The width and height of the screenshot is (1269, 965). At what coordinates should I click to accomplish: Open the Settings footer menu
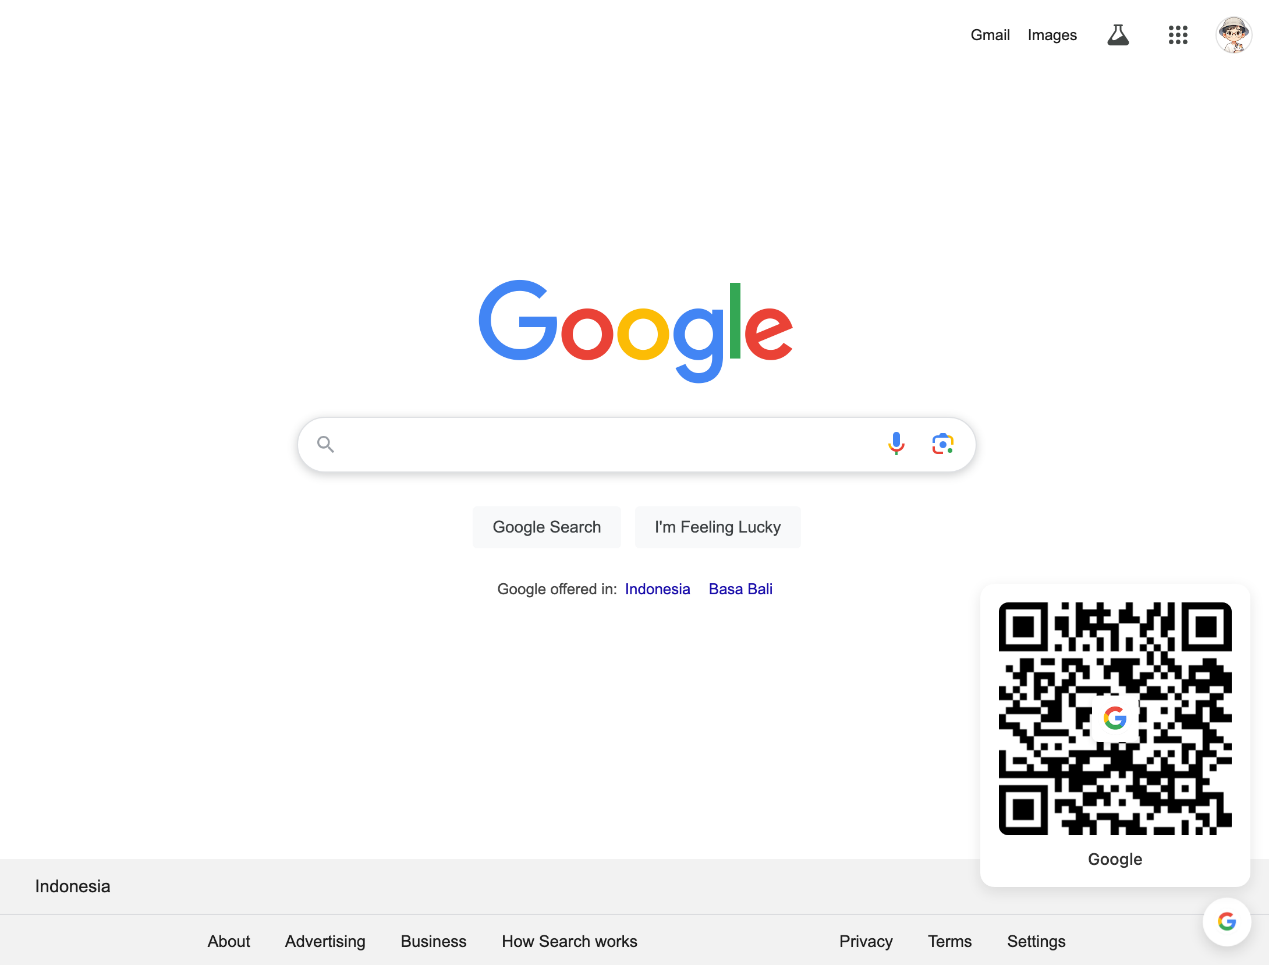tap(1036, 941)
